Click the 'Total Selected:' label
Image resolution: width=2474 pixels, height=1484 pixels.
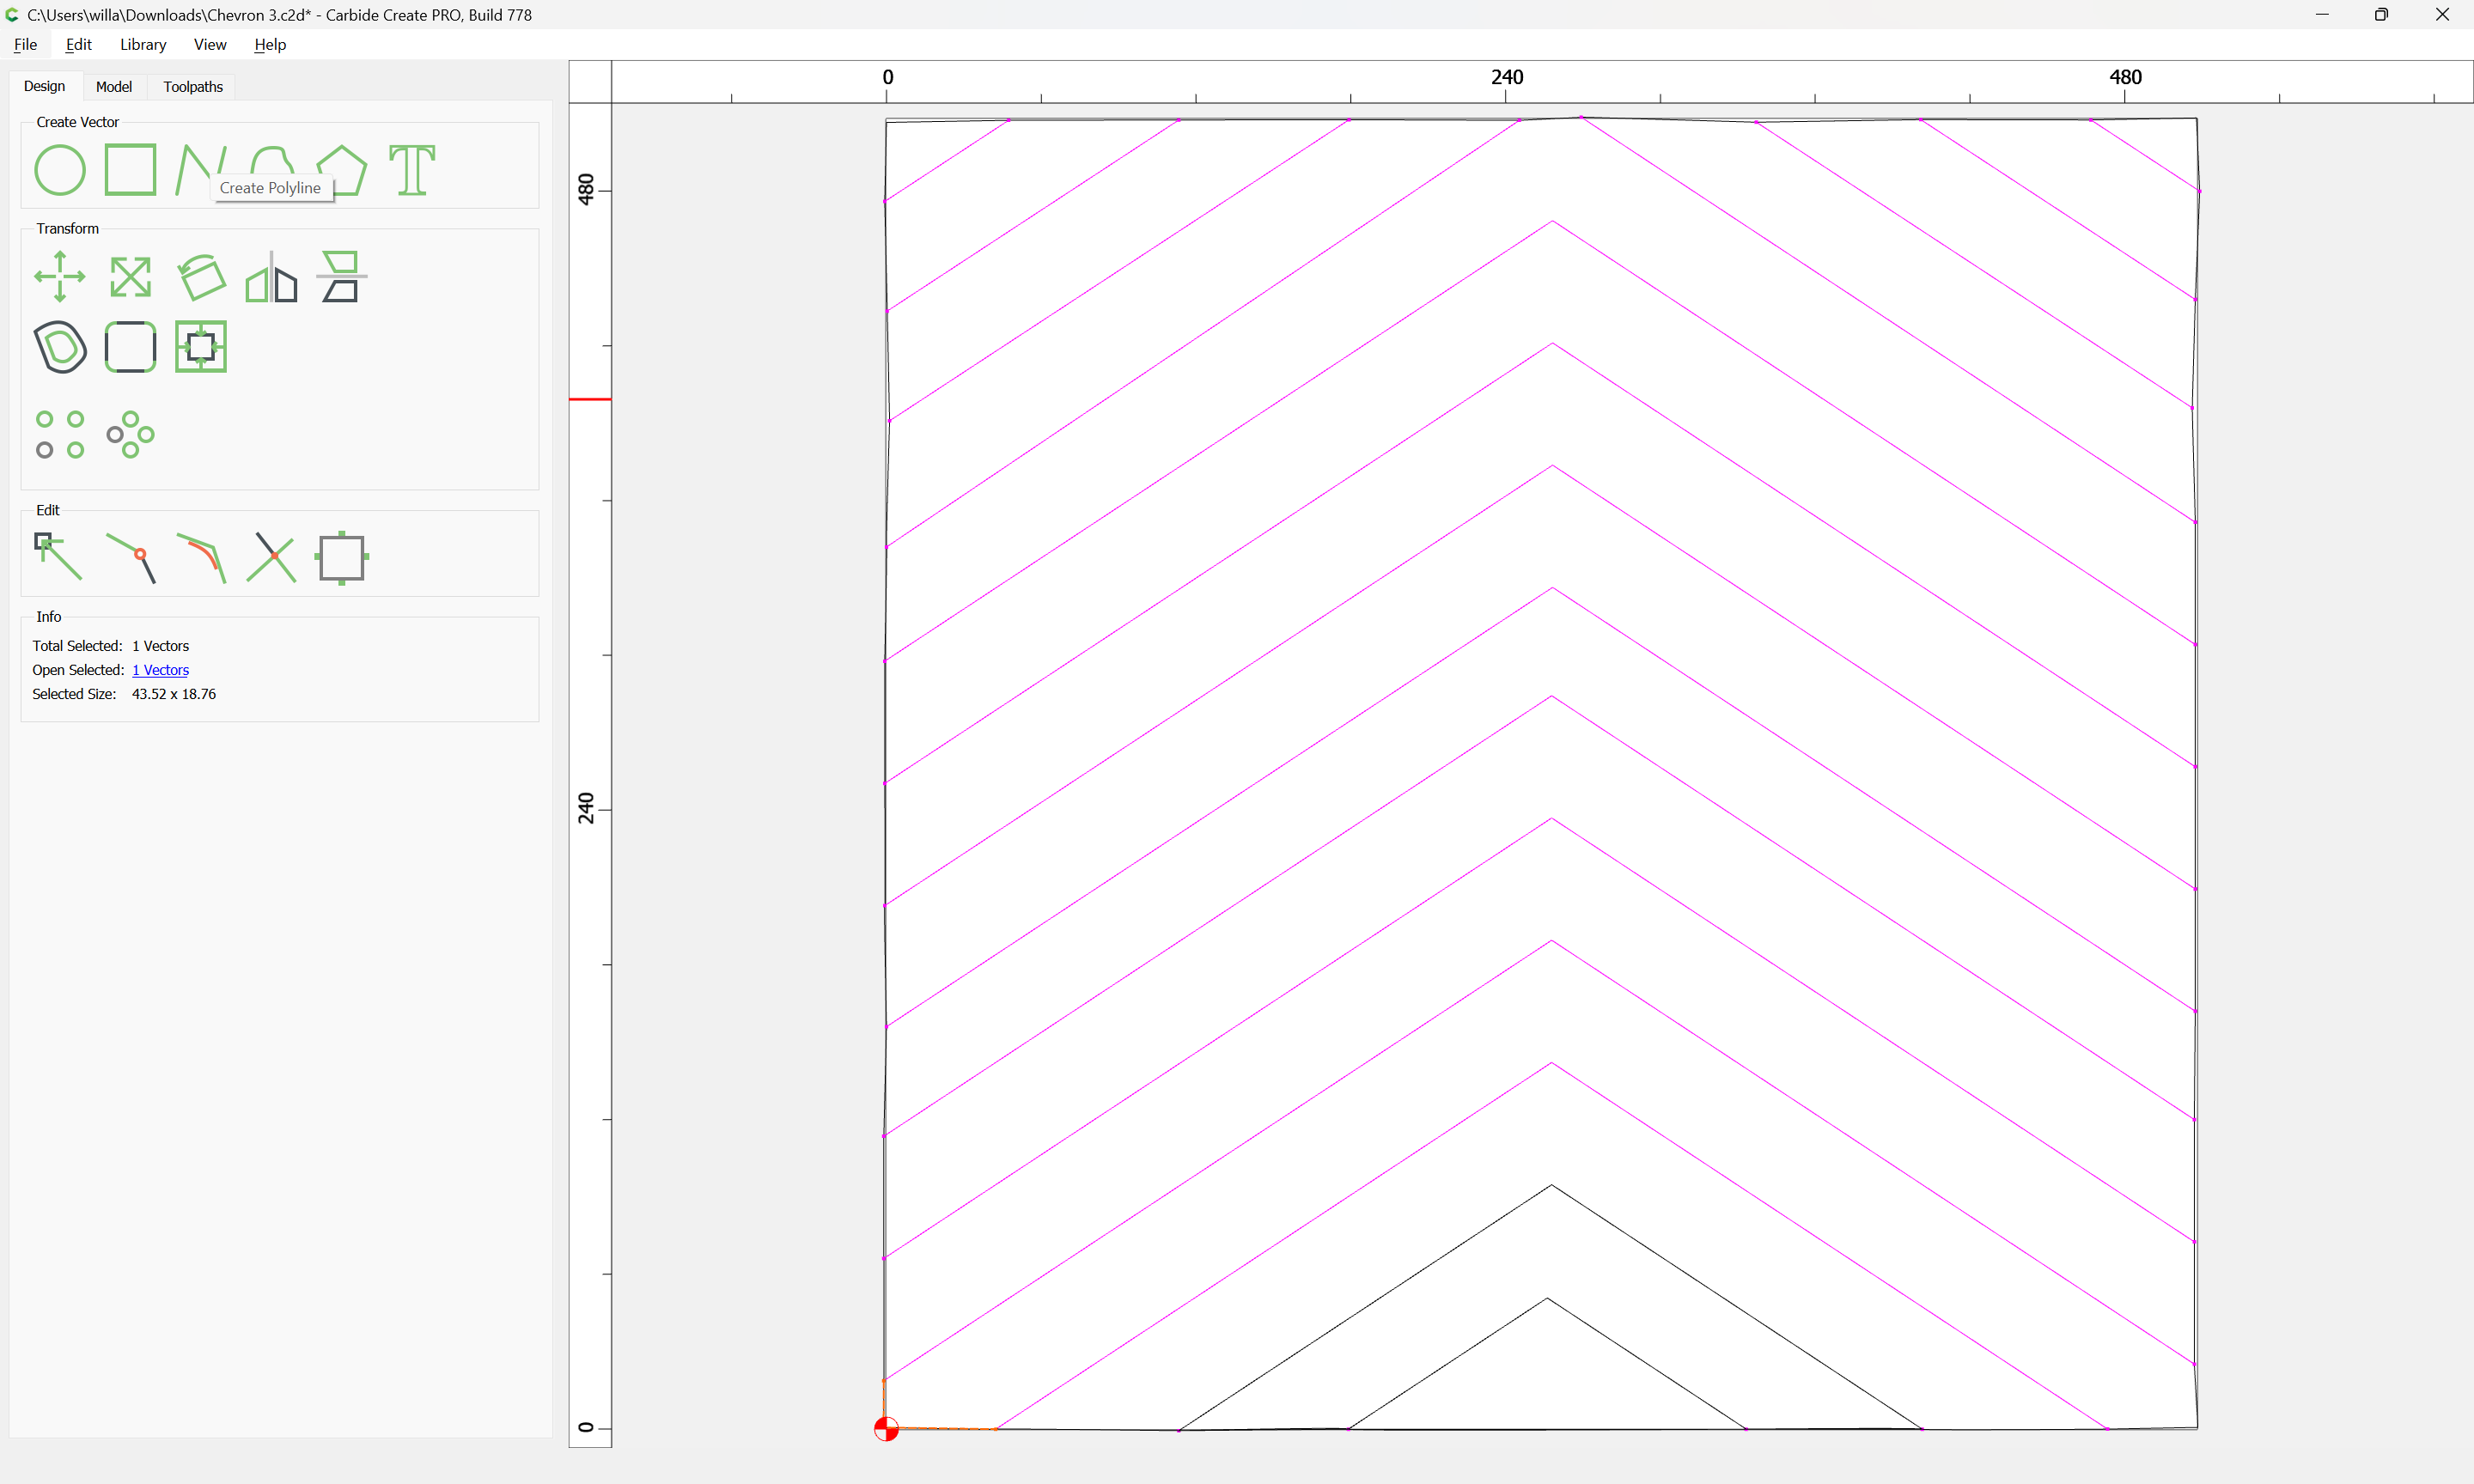77,646
